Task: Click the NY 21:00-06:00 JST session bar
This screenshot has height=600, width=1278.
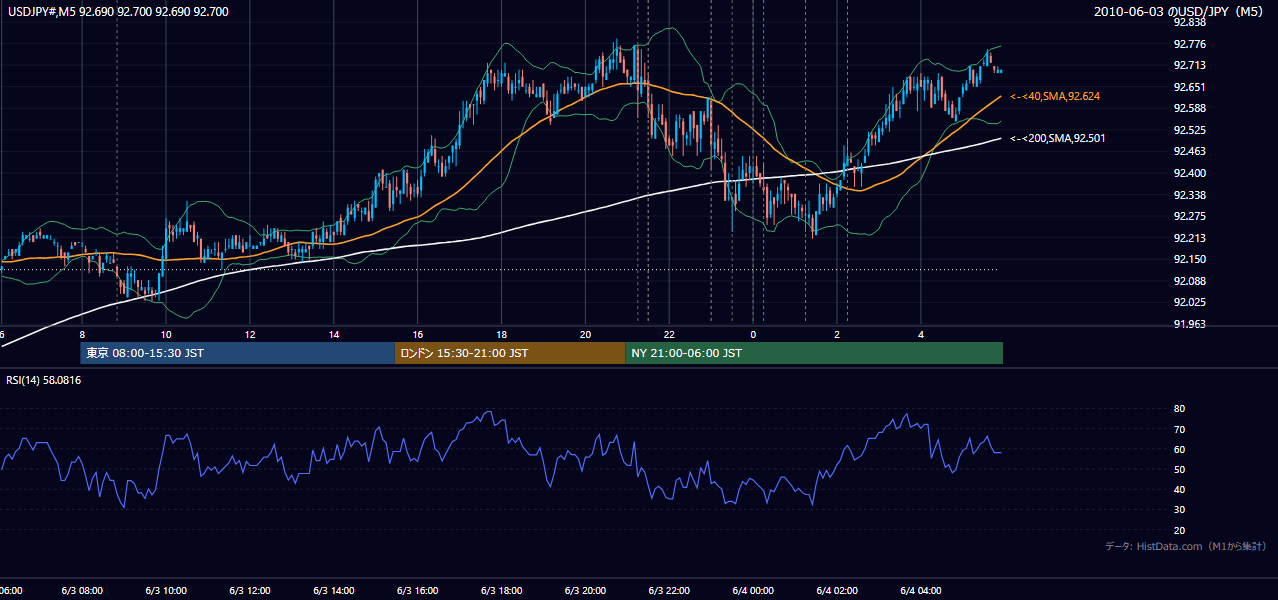Action: pyautogui.click(x=814, y=353)
